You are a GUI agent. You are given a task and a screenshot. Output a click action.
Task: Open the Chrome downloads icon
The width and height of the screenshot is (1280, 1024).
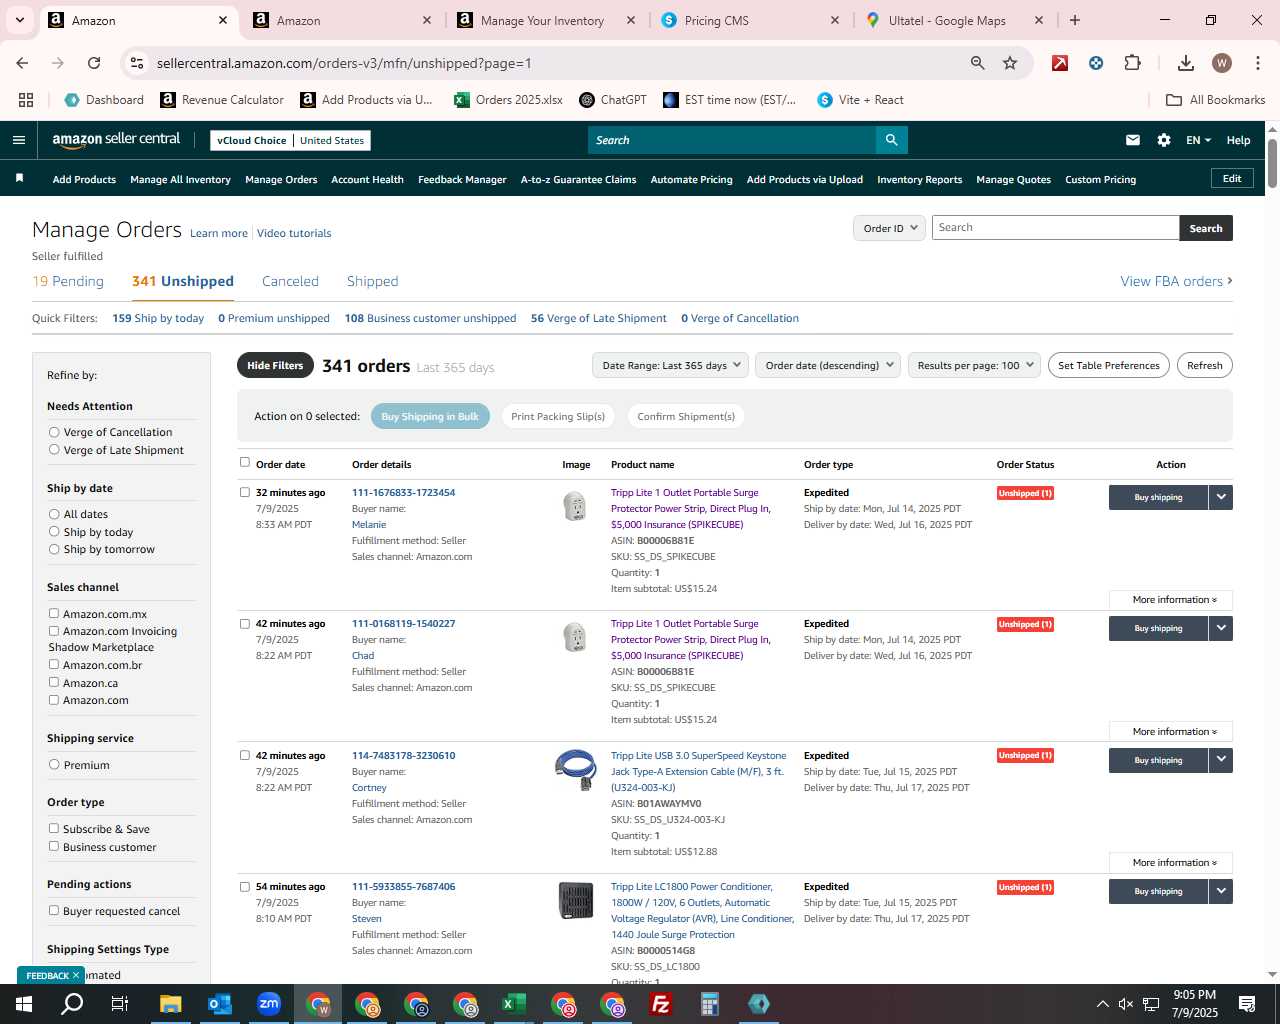(1185, 63)
